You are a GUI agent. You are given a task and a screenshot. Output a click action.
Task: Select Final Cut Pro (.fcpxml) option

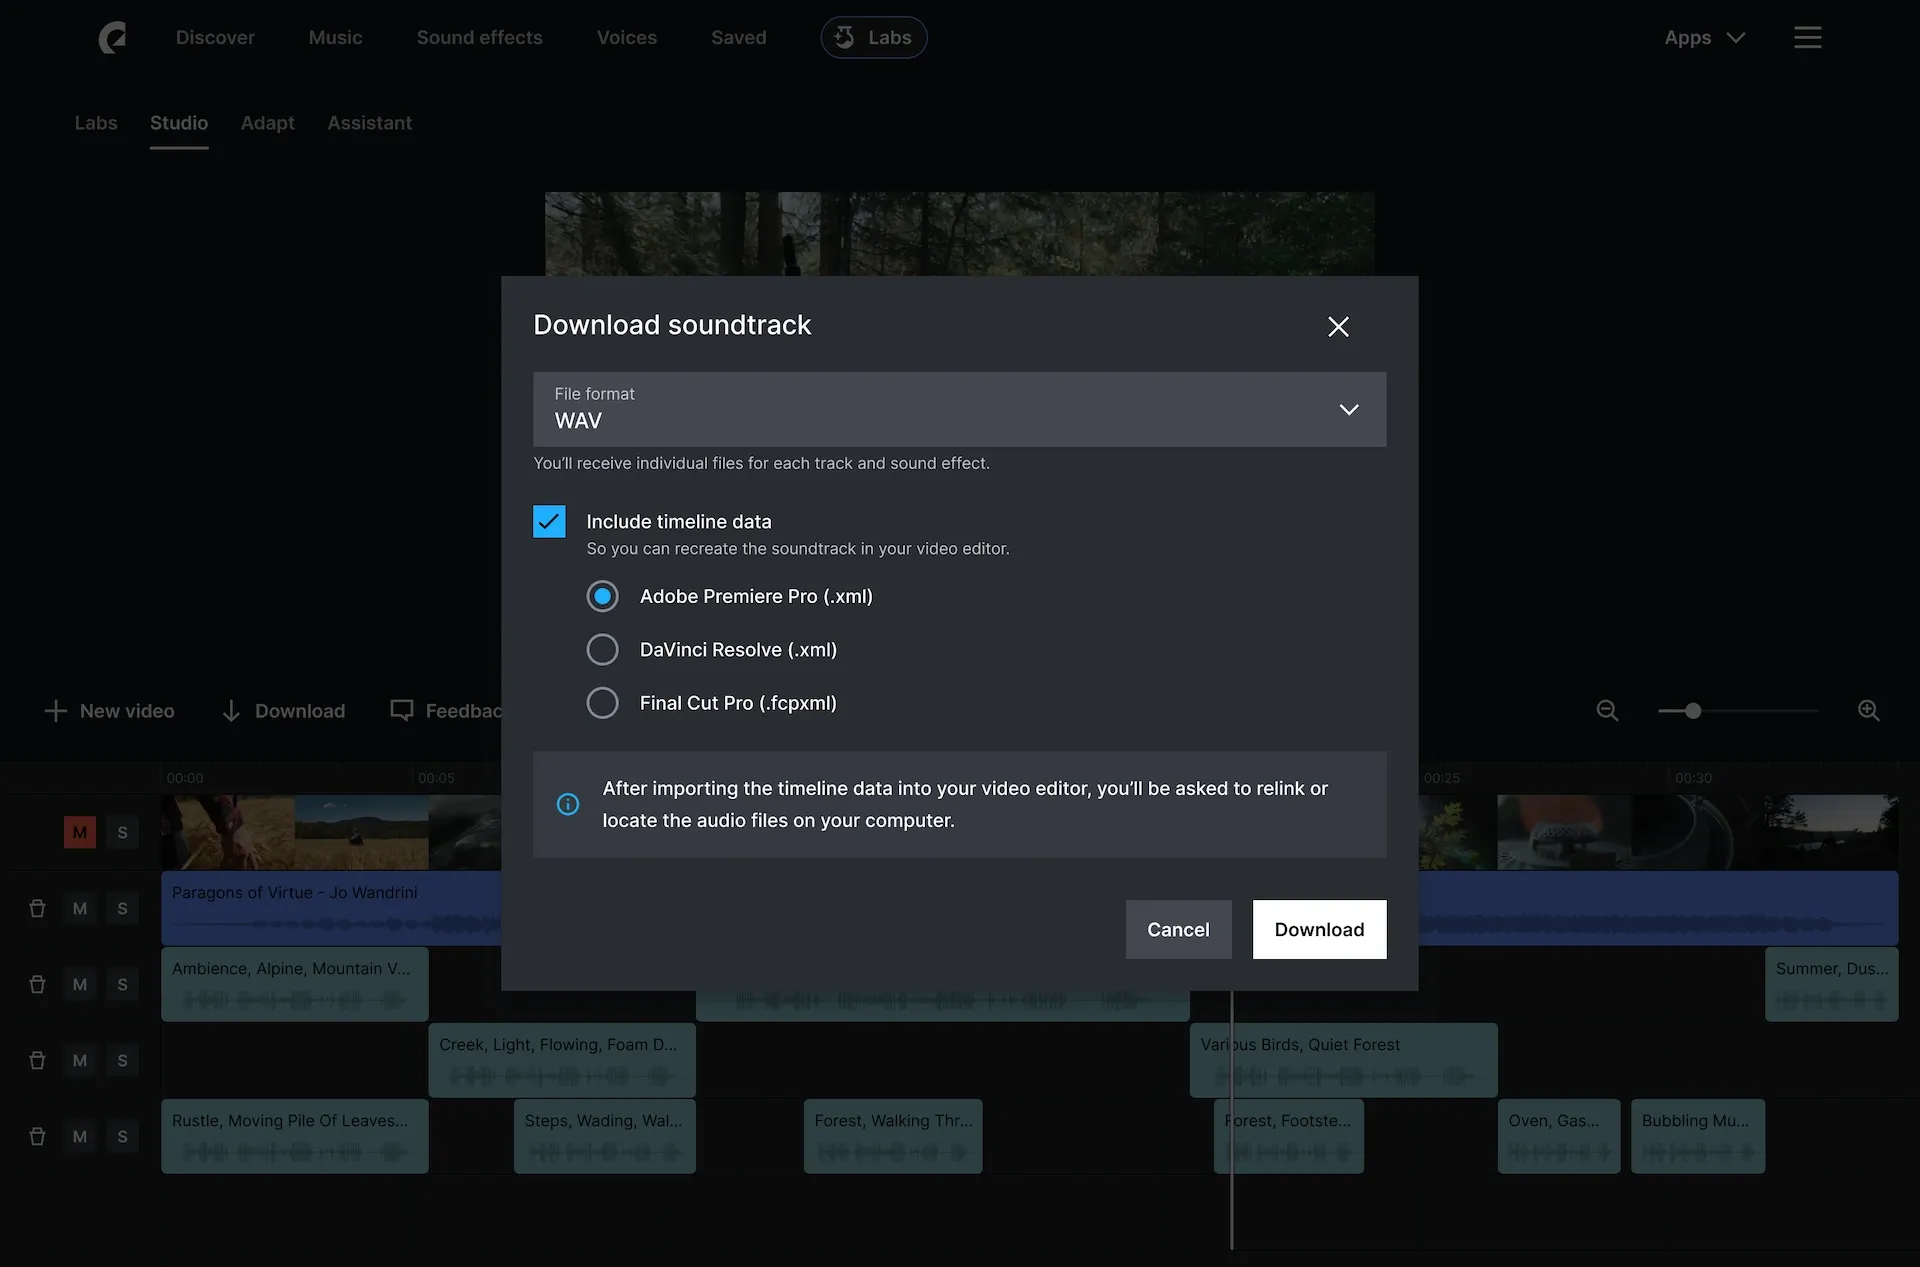coord(602,703)
